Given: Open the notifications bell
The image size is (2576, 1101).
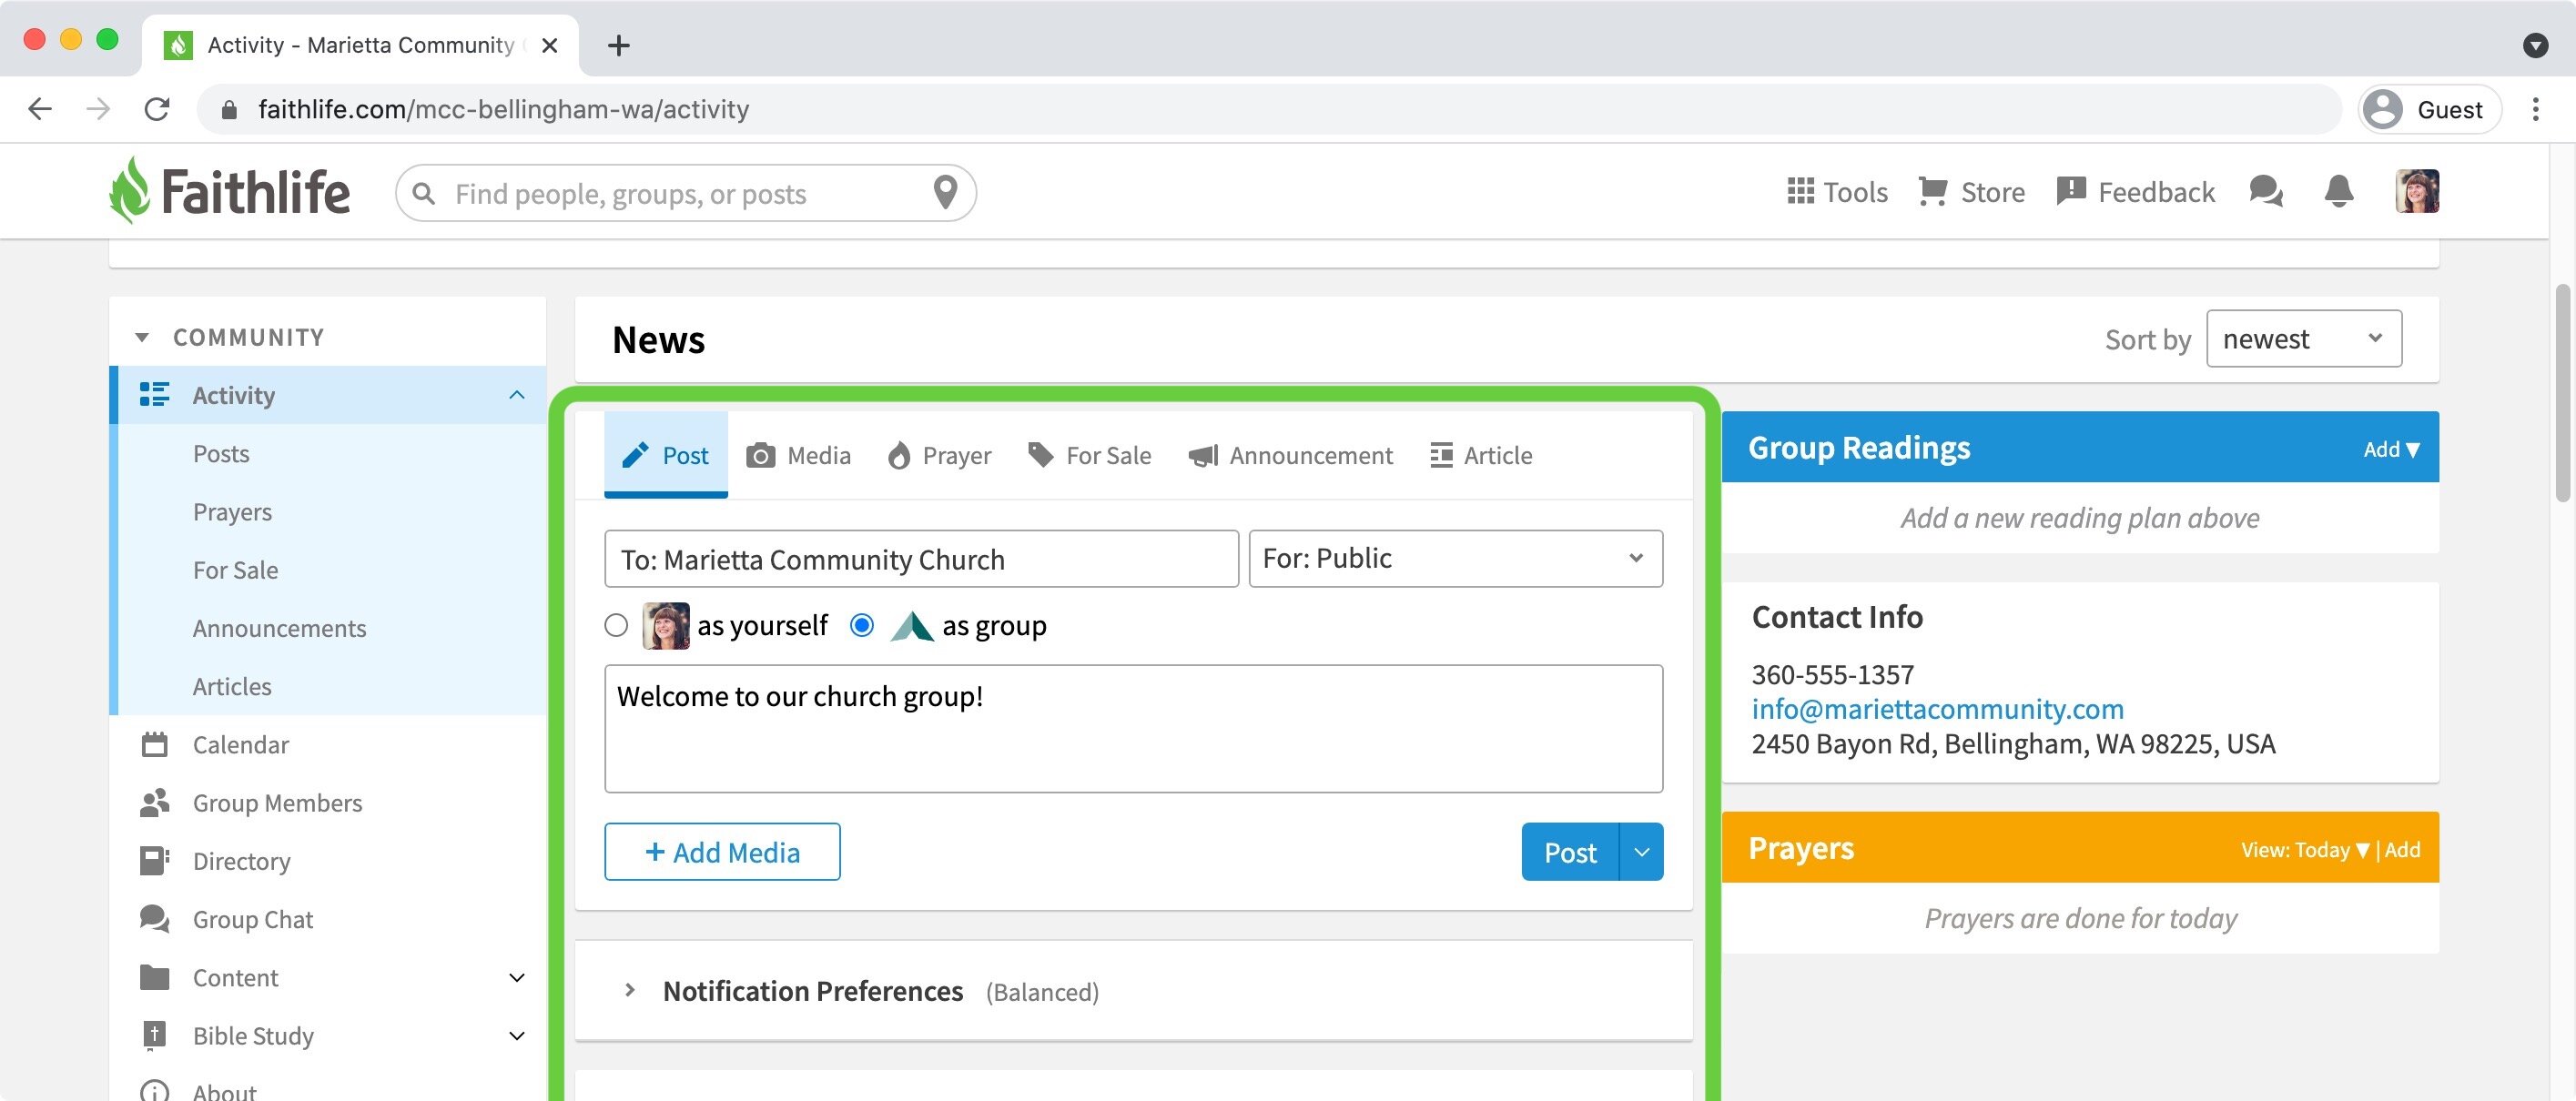Looking at the screenshot, I should (2338, 191).
